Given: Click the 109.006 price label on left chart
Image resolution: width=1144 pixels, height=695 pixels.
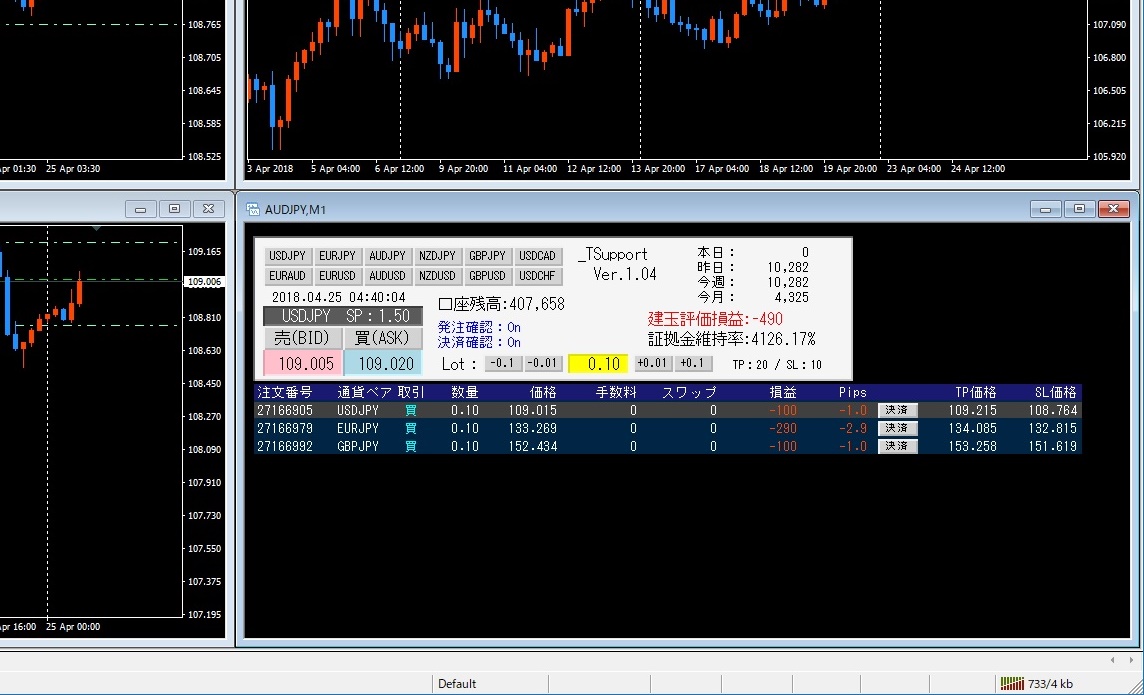Looking at the screenshot, I should pyautogui.click(x=204, y=282).
